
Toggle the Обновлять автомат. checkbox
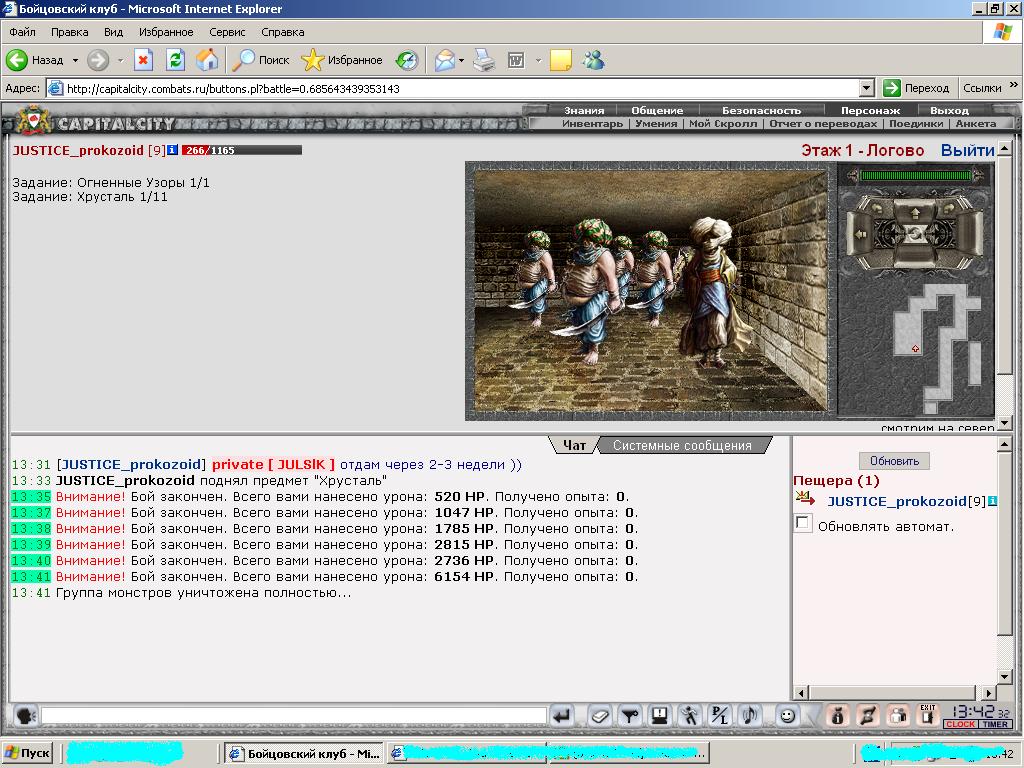[803, 523]
